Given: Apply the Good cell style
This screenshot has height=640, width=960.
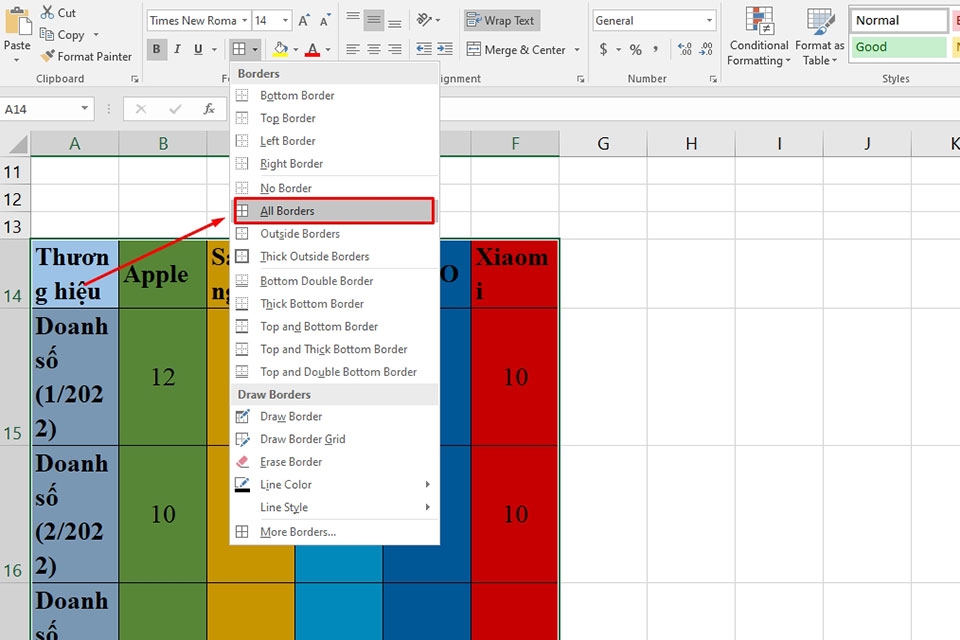Looking at the screenshot, I should 898,47.
